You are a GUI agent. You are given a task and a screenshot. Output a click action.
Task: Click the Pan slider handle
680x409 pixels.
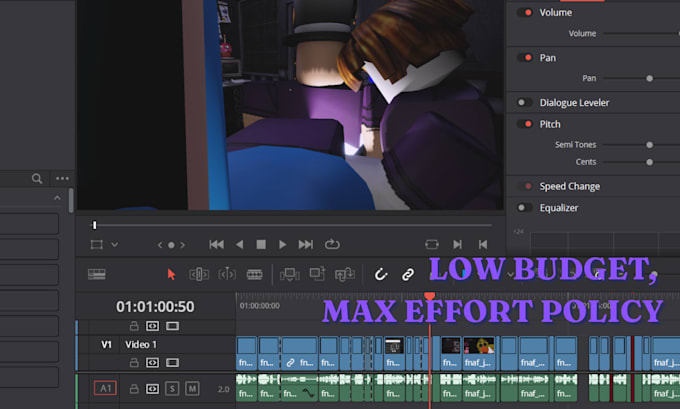(650, 79)
